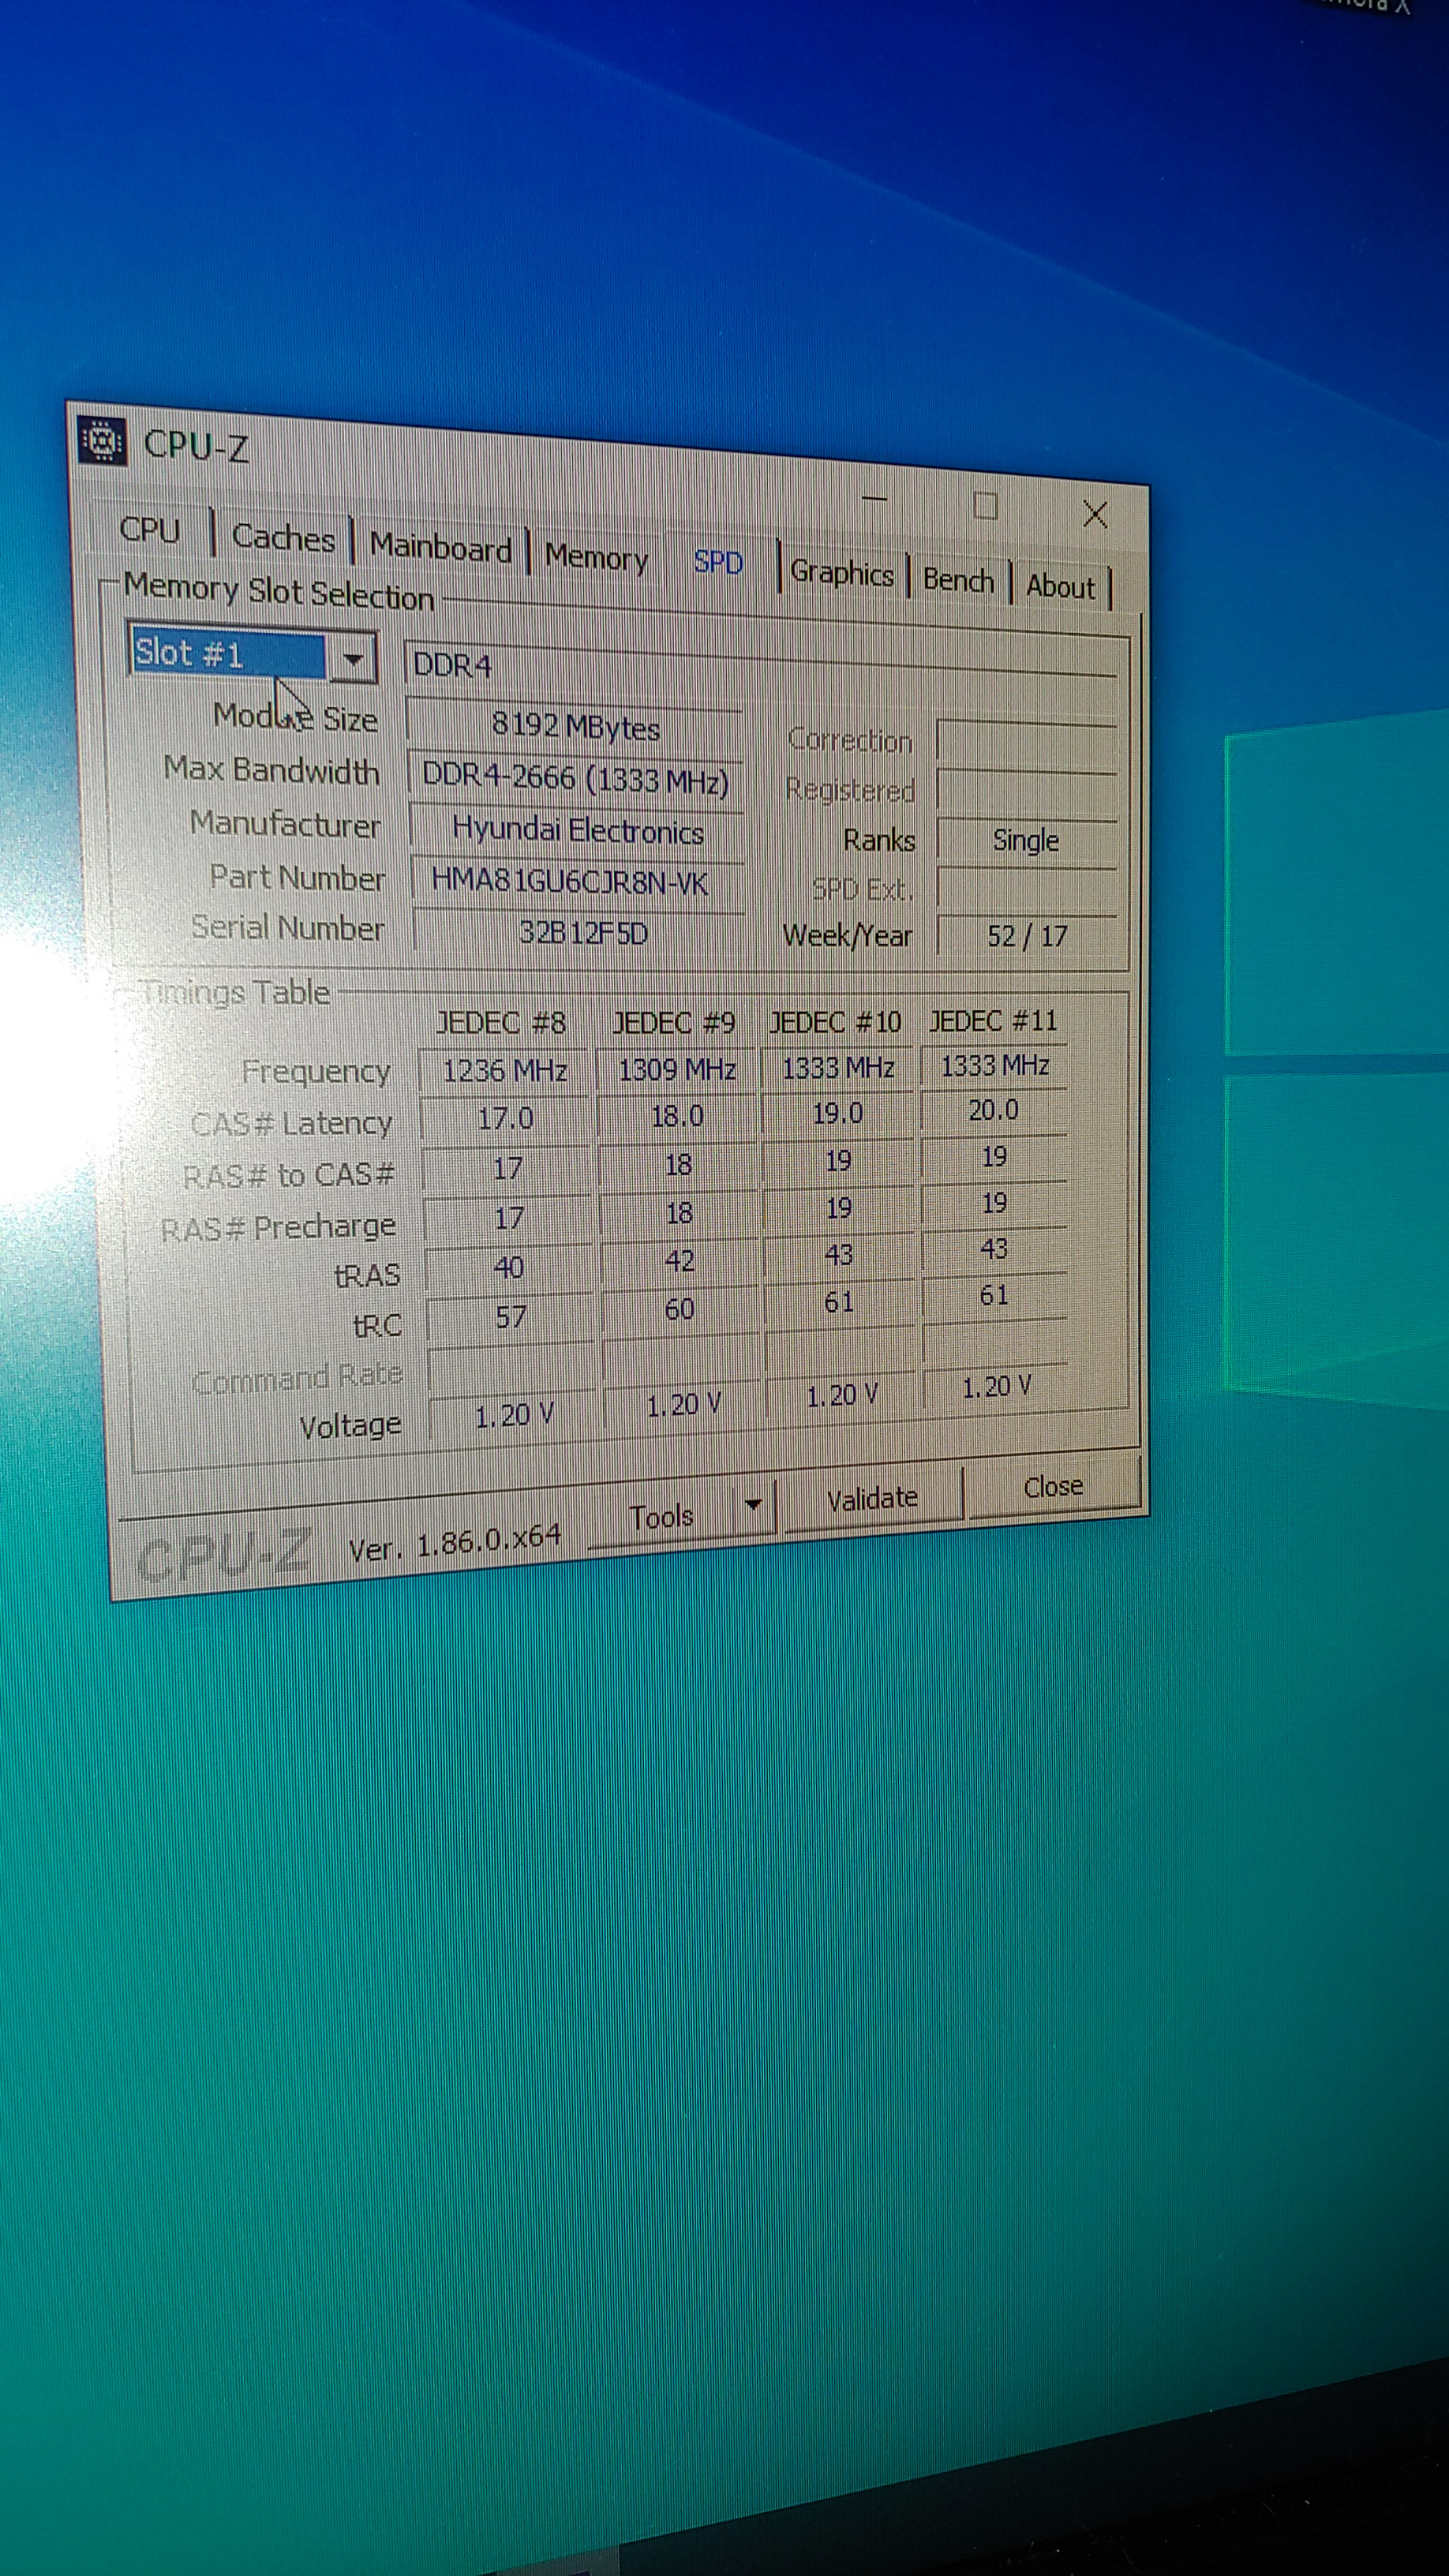Select the SPD tab
This screenshot has width=1449, height=2576.
718,562
